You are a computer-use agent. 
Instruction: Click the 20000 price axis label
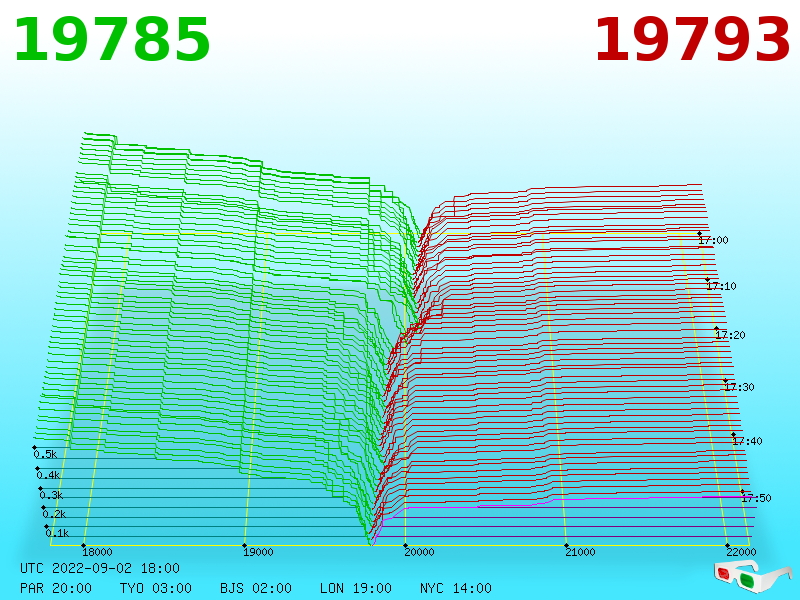click(419, 552)
